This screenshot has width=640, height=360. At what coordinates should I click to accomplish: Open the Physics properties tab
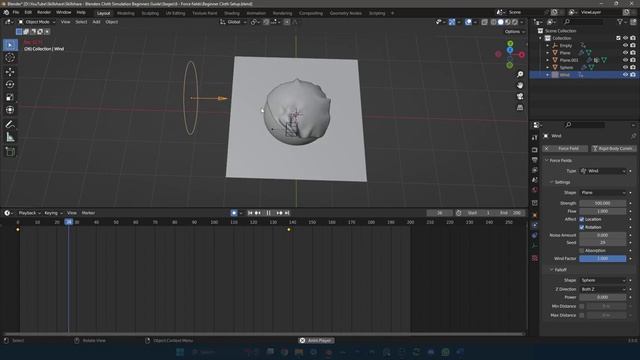point(535,225)
